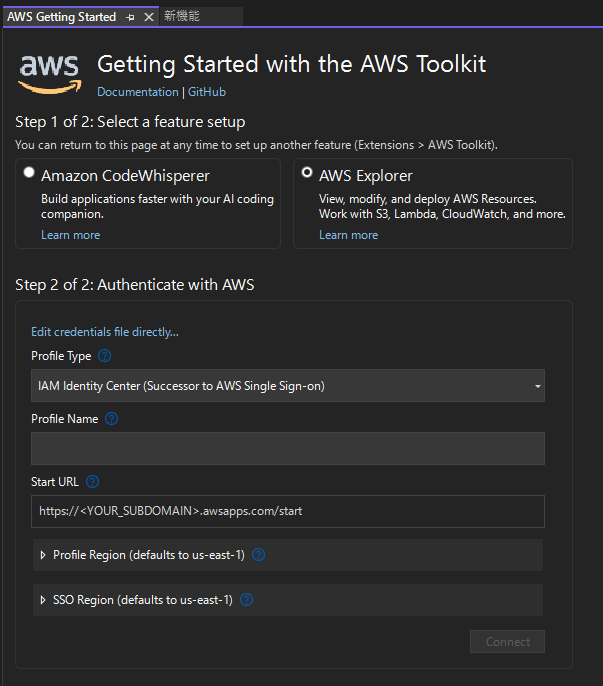The height and width of the screenshot is (686, 603).
Task: Click the Profile Name input field
Action: pyautogui.click(x=287, y=449)
